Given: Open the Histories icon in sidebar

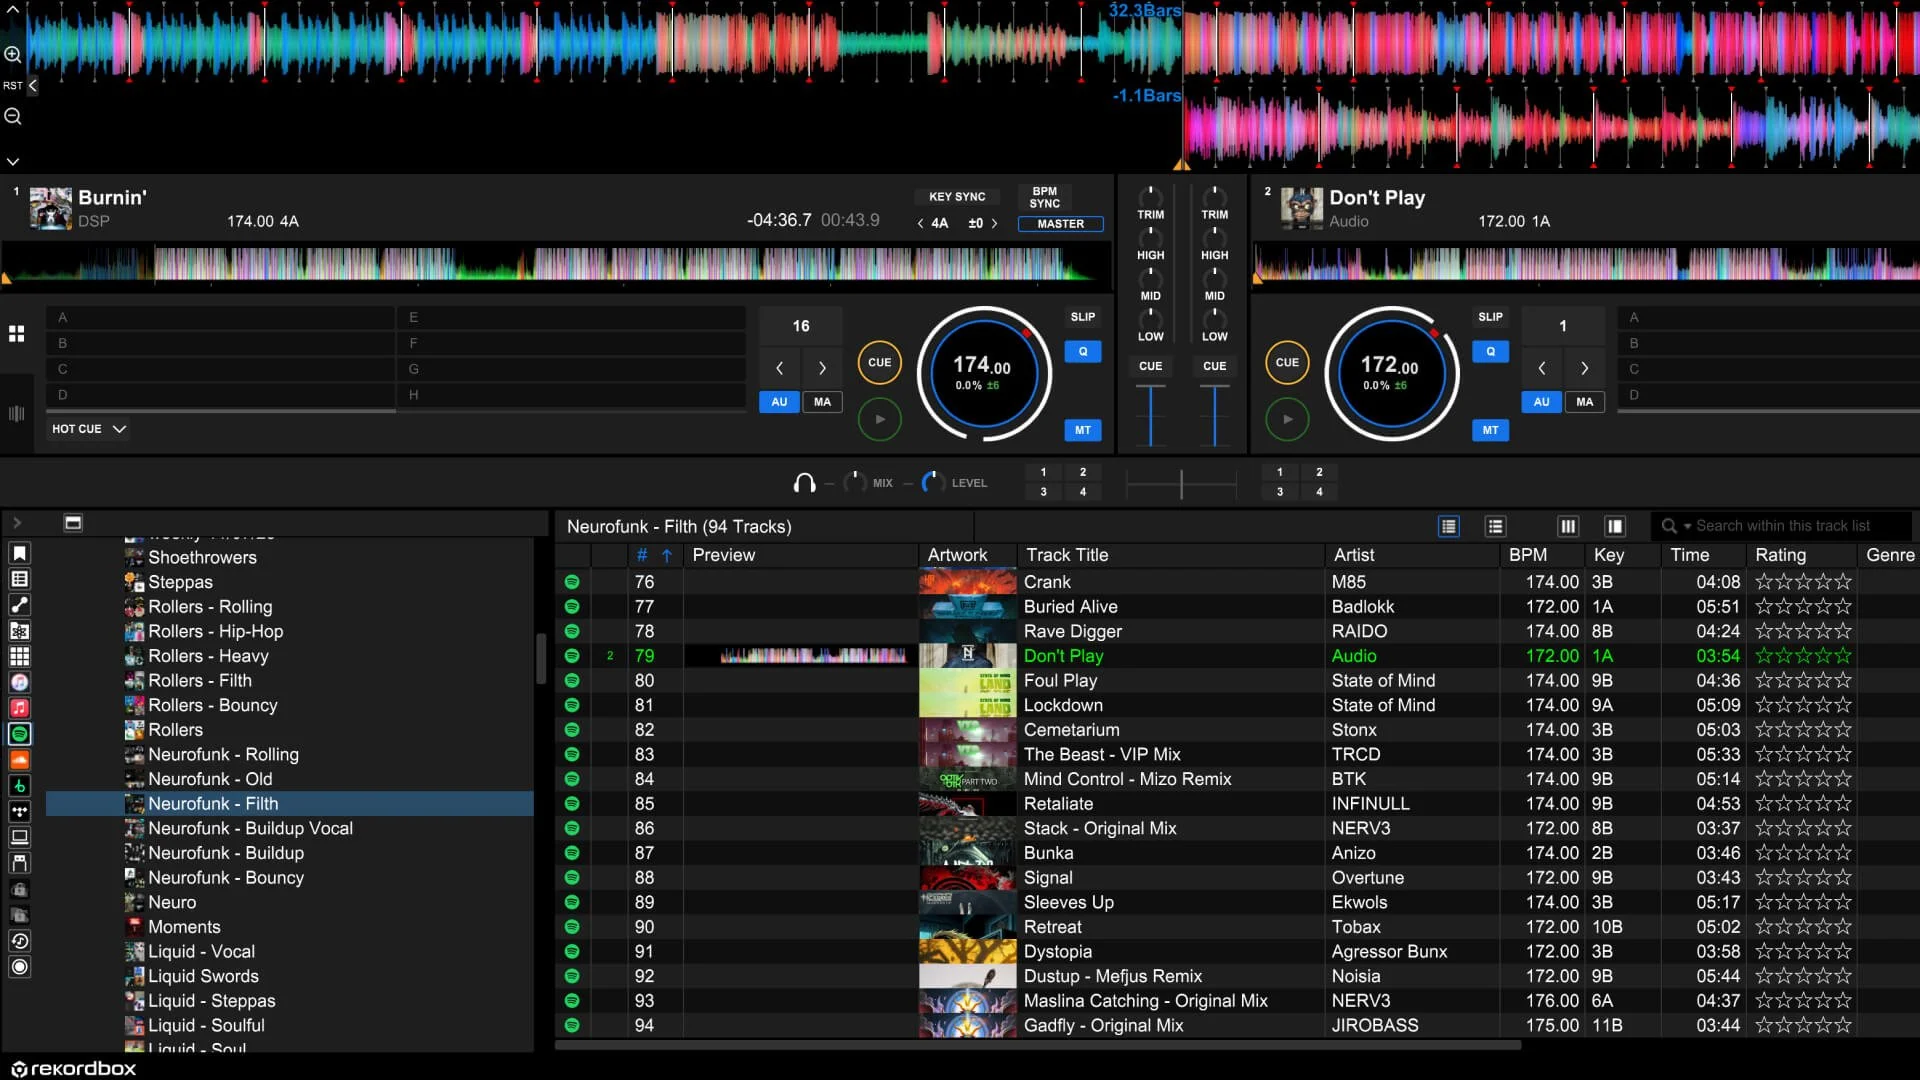Looking at the screenshot, I should [x=19, y=941].
